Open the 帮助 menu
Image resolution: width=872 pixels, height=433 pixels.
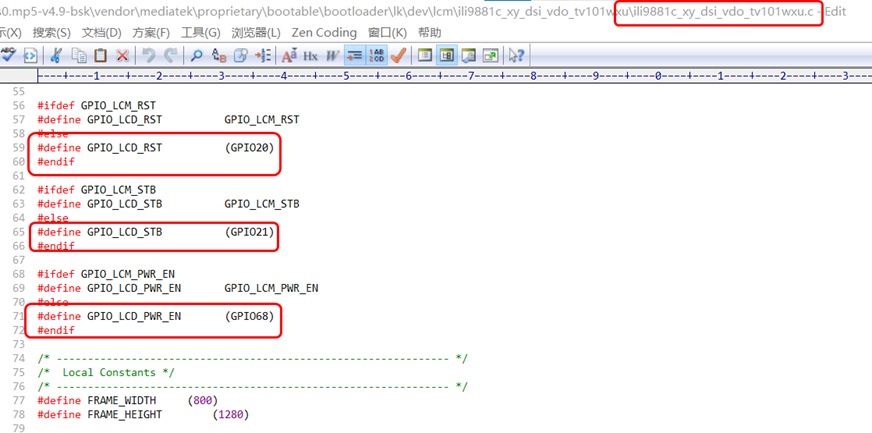429,32
